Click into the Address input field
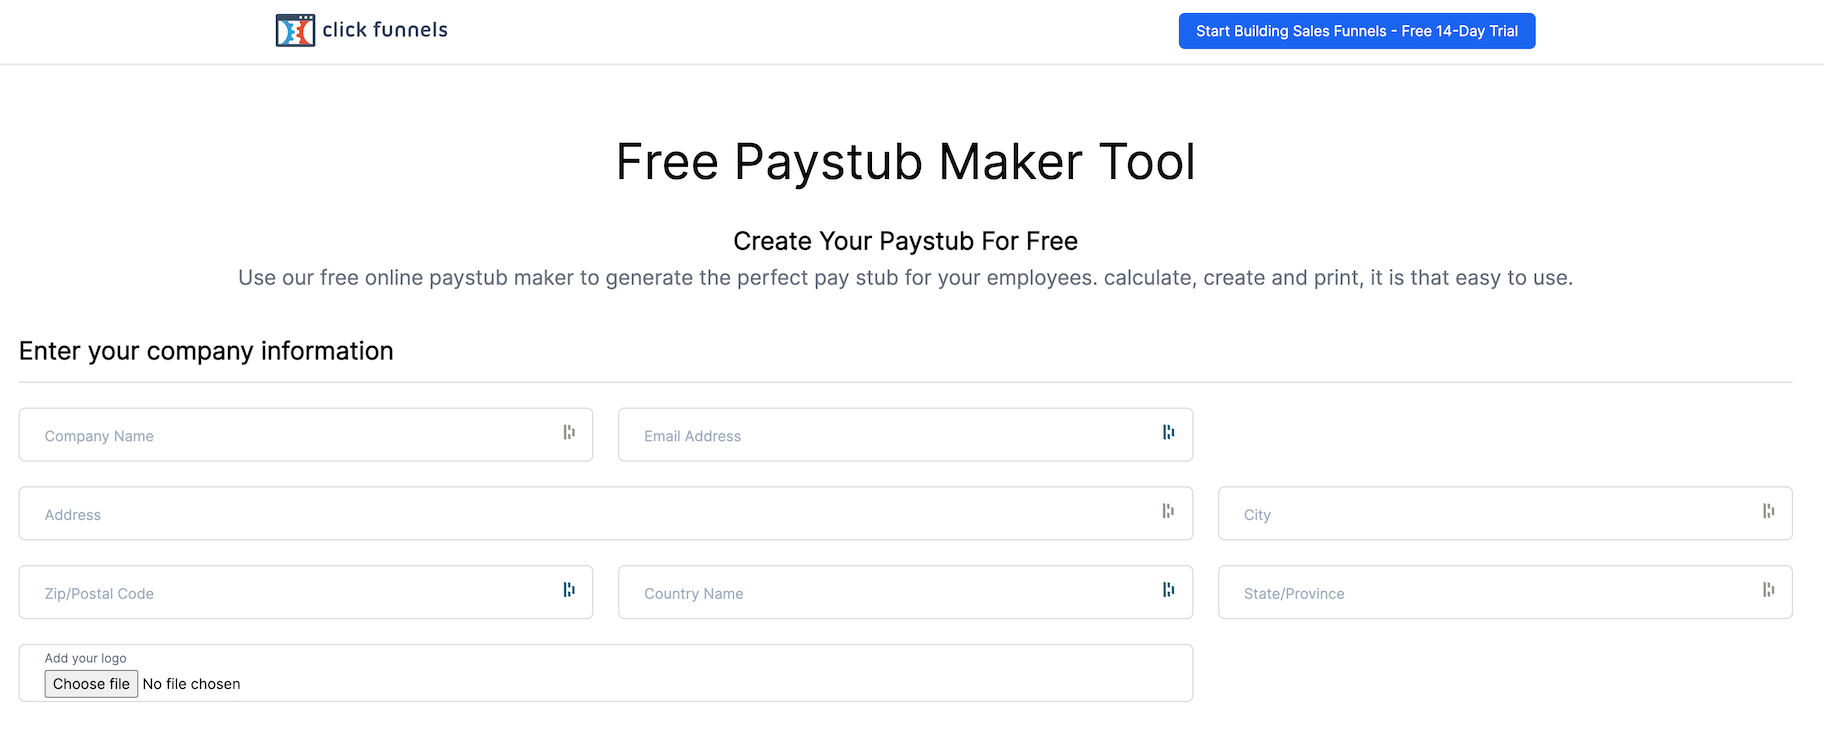Screen dimensions: 1824x731 590,514
